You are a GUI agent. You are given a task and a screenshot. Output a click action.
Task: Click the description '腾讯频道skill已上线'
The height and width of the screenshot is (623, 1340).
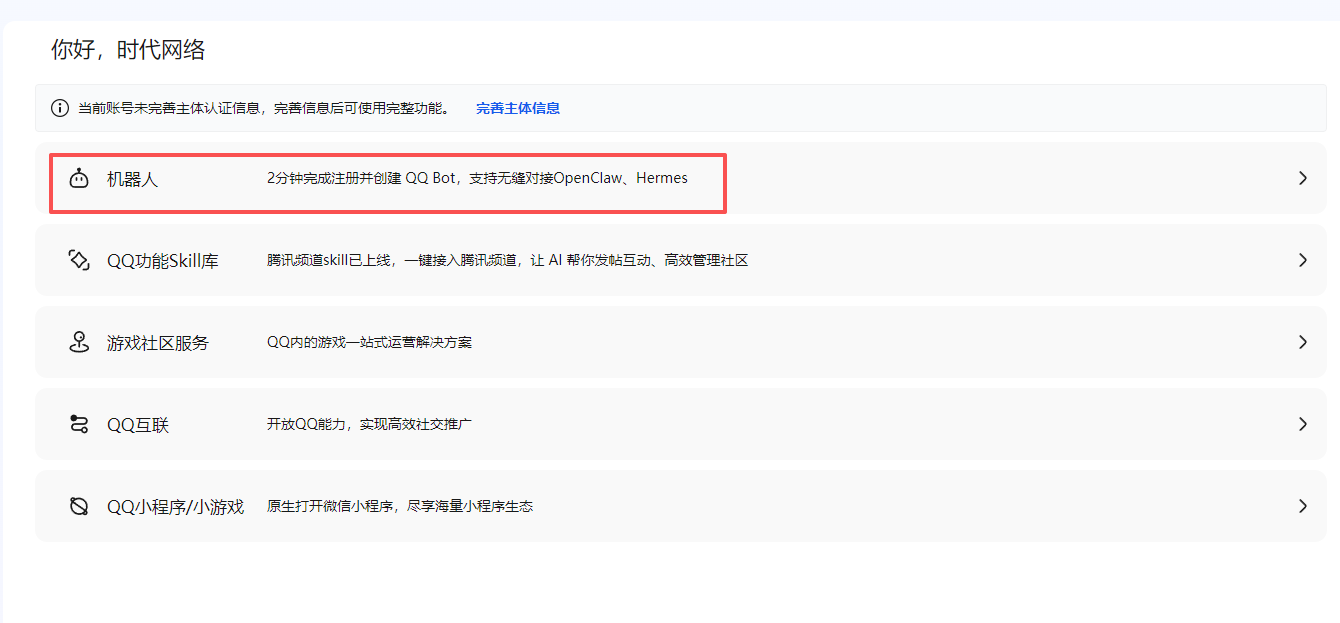point(329,260)
